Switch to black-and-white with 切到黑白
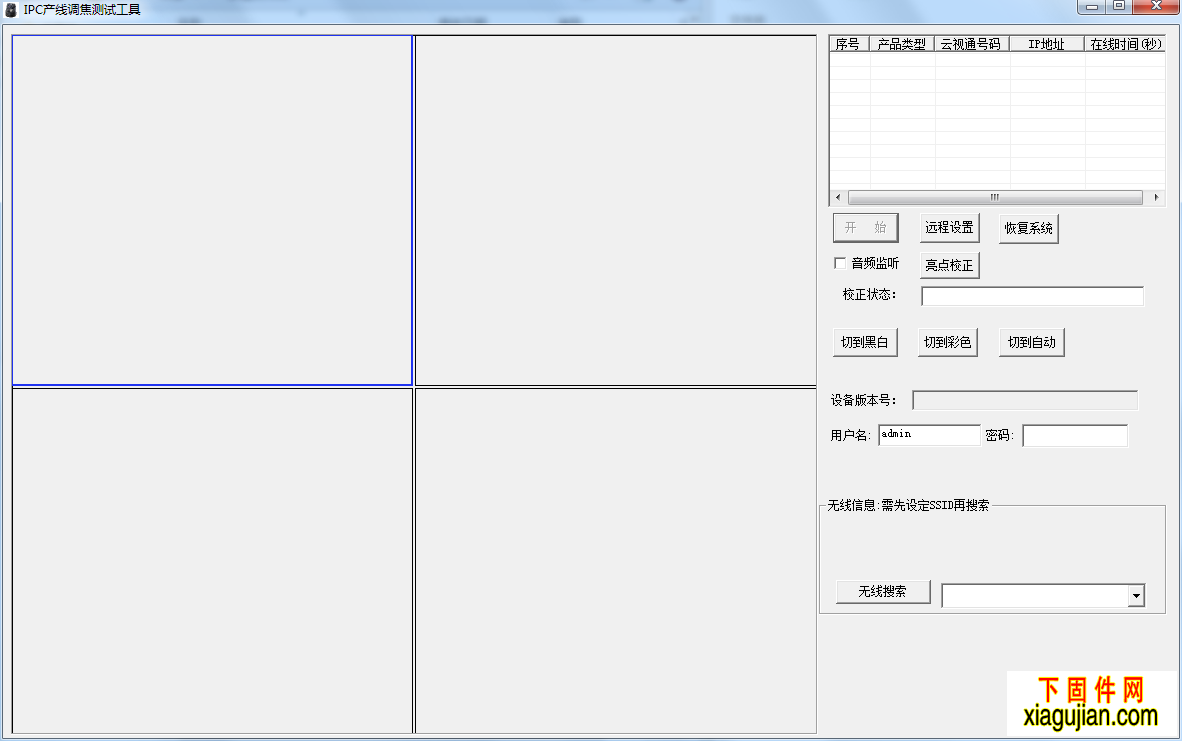 [865, 342]
